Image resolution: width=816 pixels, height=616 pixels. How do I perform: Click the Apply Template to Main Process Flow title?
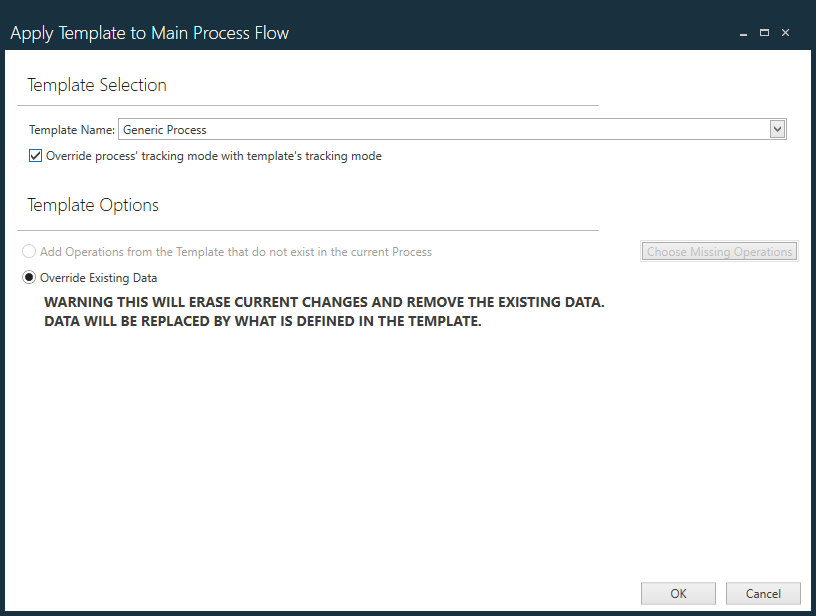150,32
